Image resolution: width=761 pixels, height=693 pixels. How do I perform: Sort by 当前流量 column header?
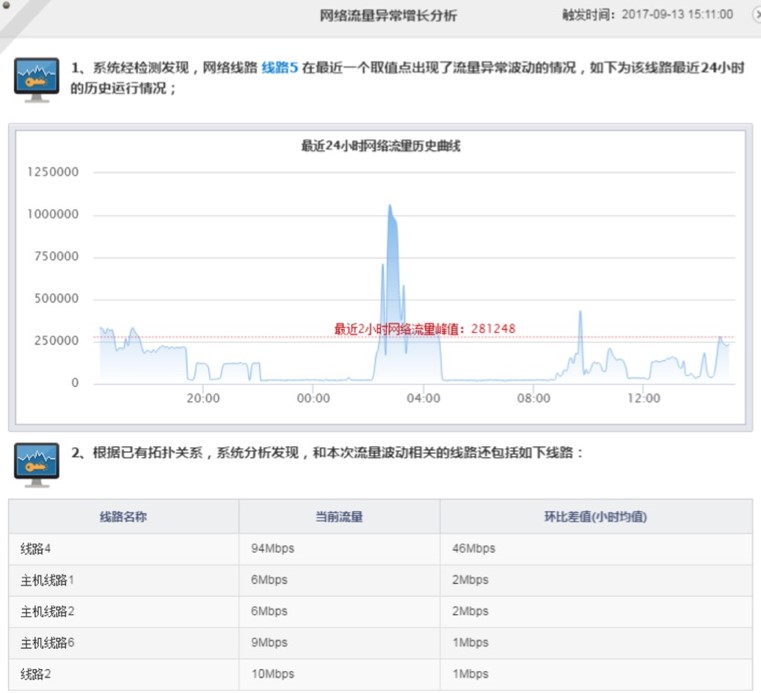[x=339, y=517]
